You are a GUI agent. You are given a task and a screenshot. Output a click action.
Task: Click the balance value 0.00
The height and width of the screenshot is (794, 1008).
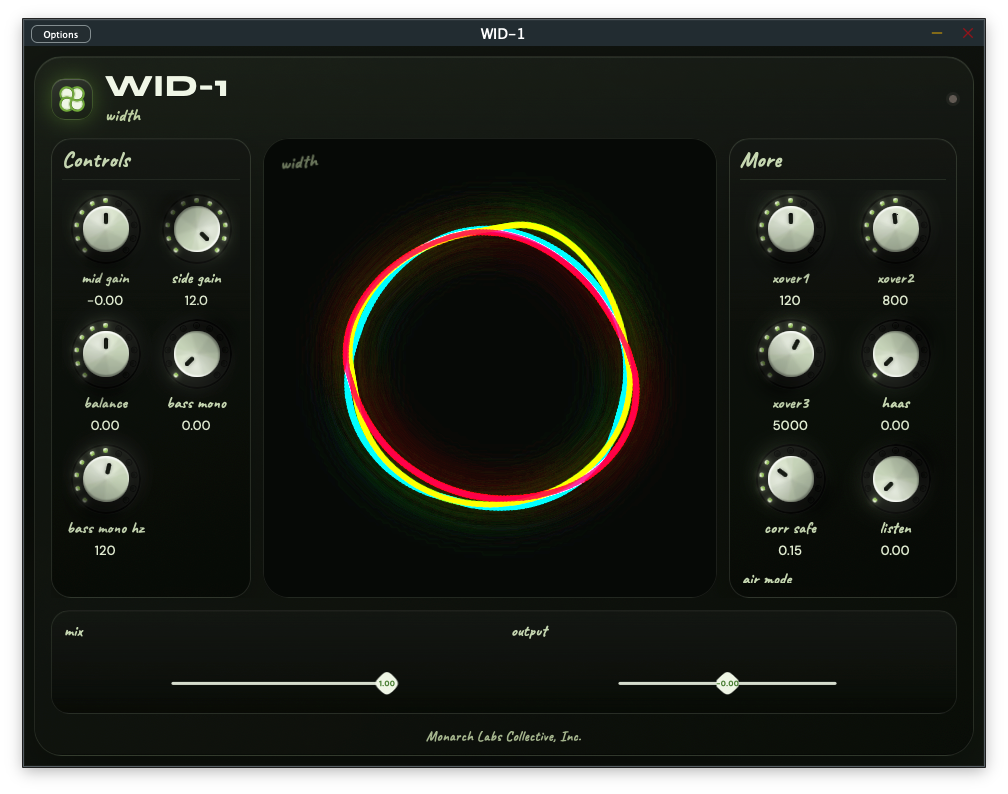[105, 425]
